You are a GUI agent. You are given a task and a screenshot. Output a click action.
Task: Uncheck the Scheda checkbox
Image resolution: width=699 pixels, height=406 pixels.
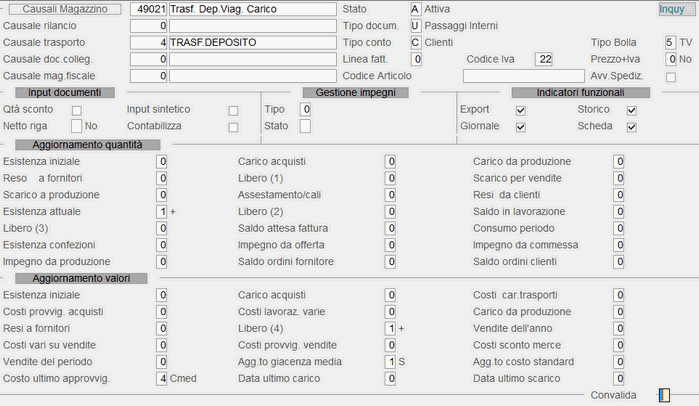coord(631,127)
